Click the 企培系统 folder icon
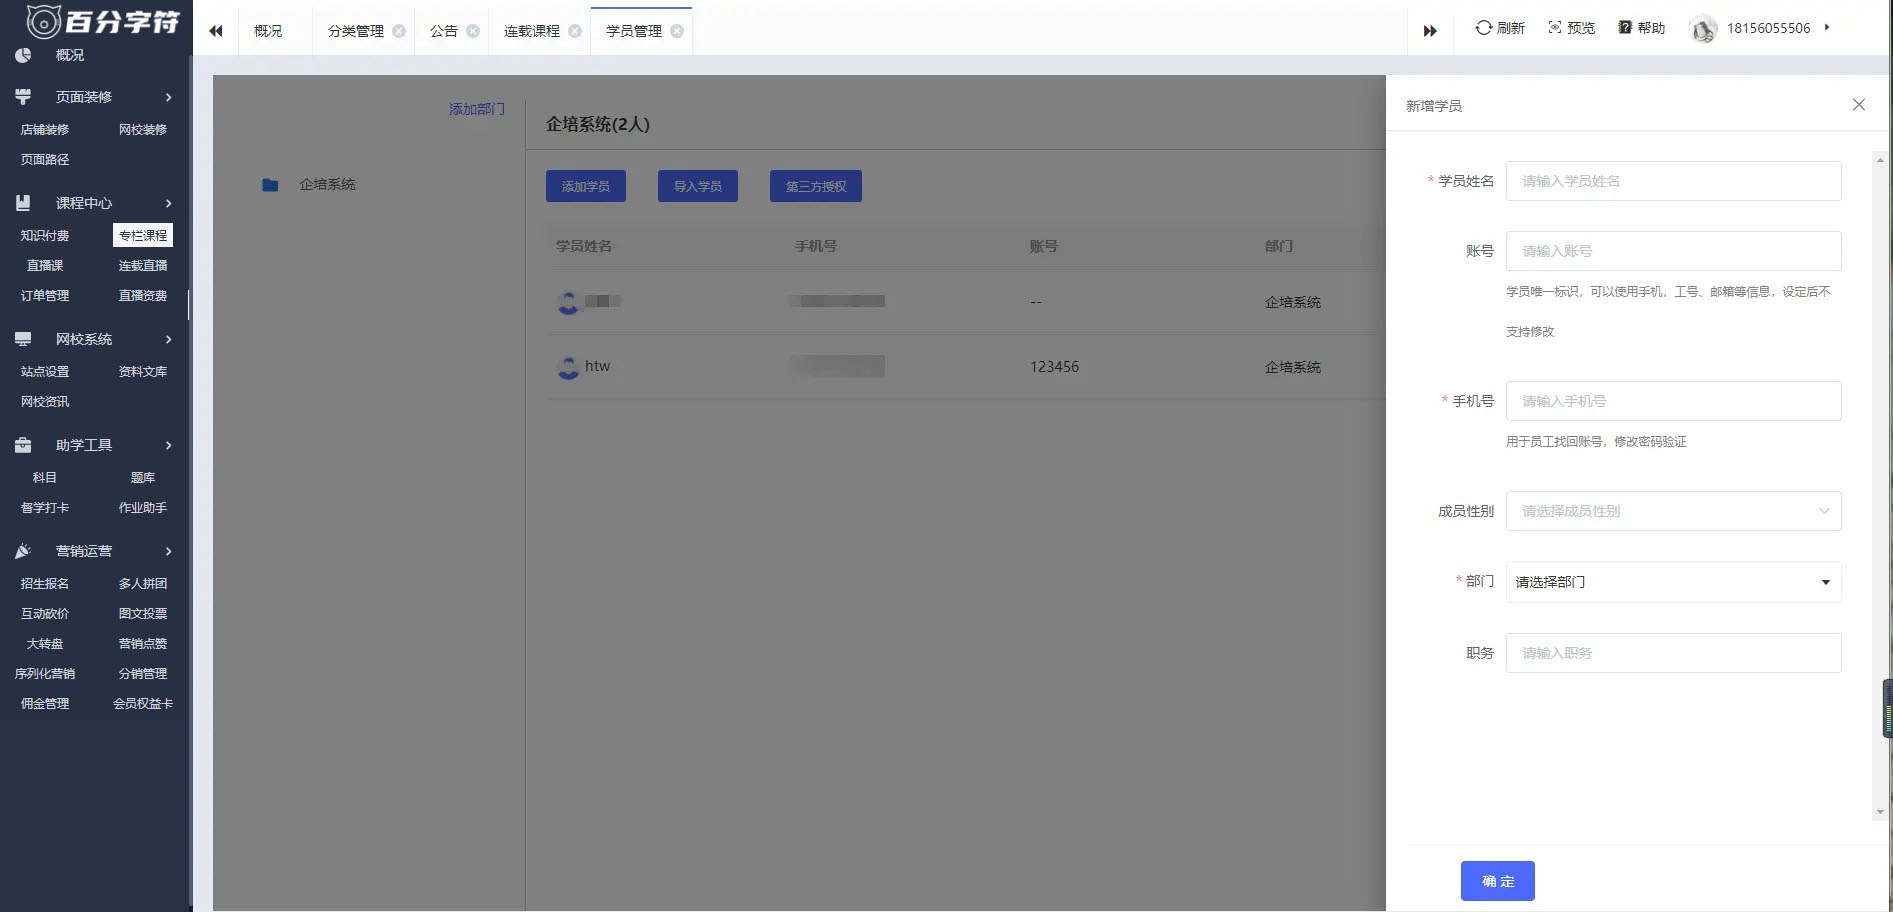 [270, 185]
